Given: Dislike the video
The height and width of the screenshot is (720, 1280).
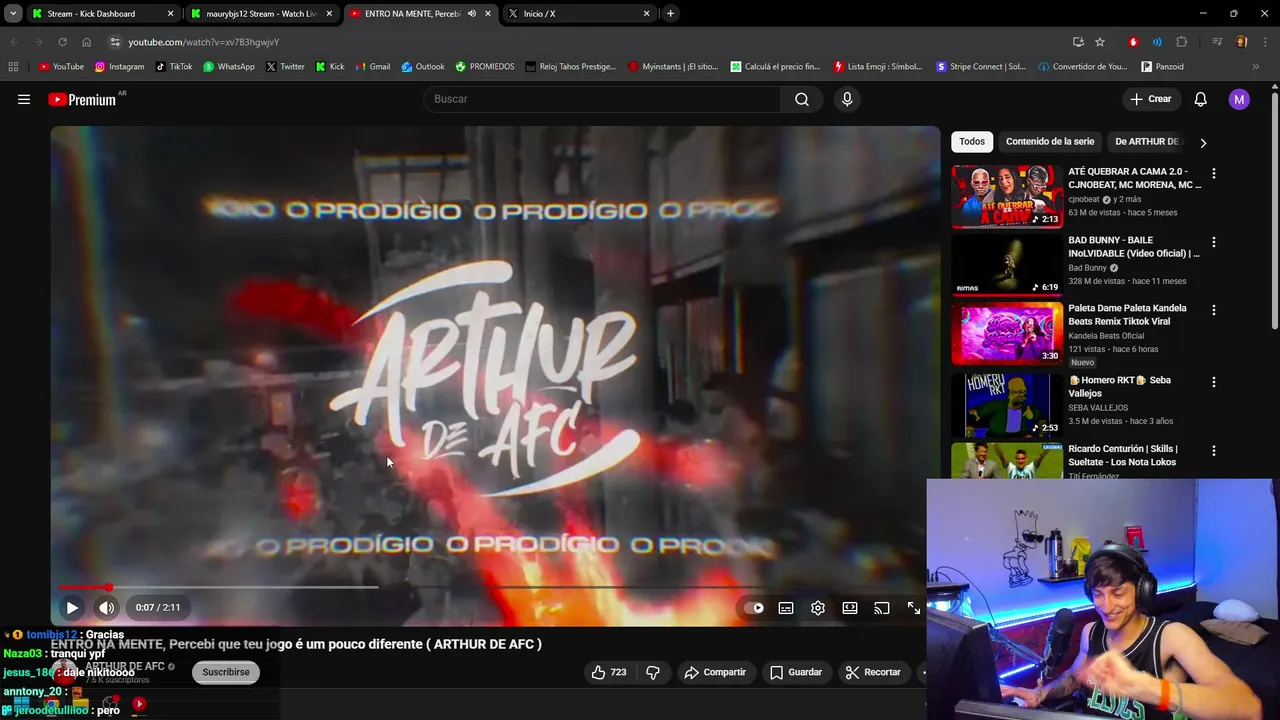Looking at the screenshot, I should pyautogui.click(x=653, y=672).
